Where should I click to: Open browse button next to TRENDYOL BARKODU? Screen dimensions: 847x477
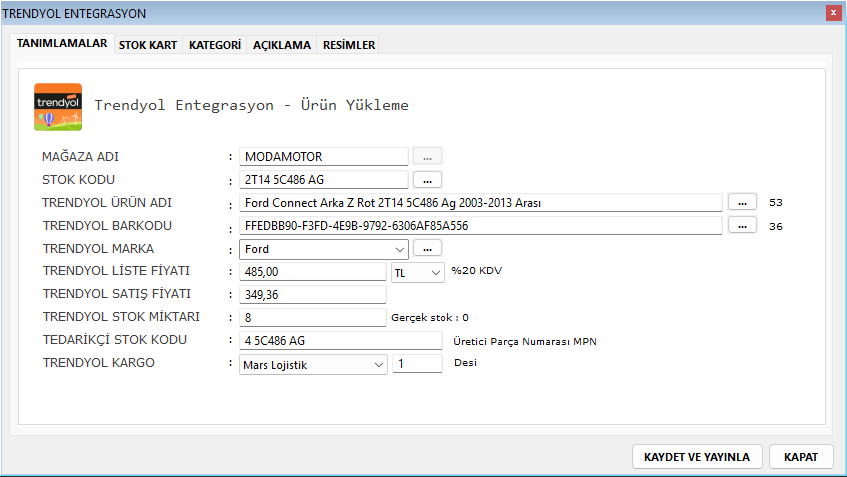pyautogui.click(x=742, y=225)
